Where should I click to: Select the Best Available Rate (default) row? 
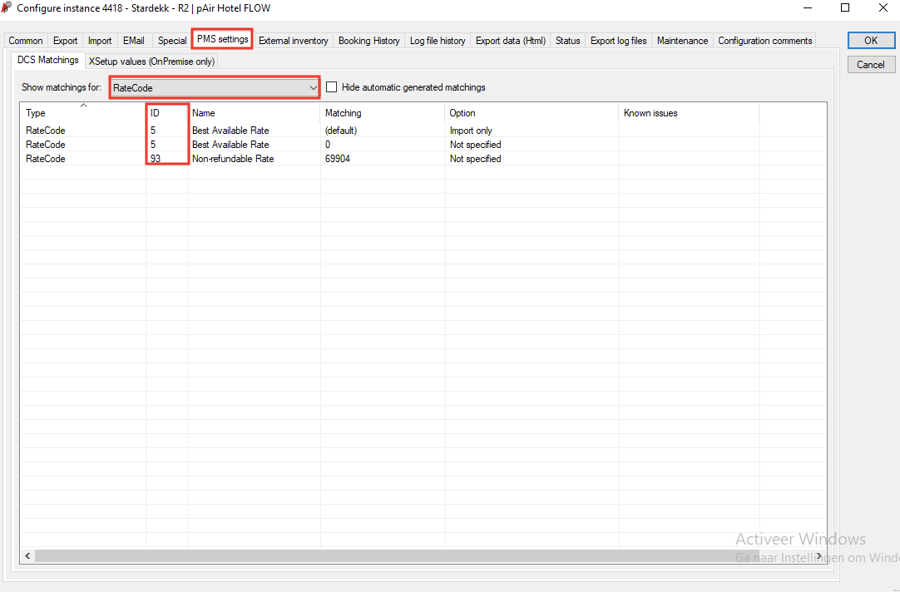coord(230,131)
